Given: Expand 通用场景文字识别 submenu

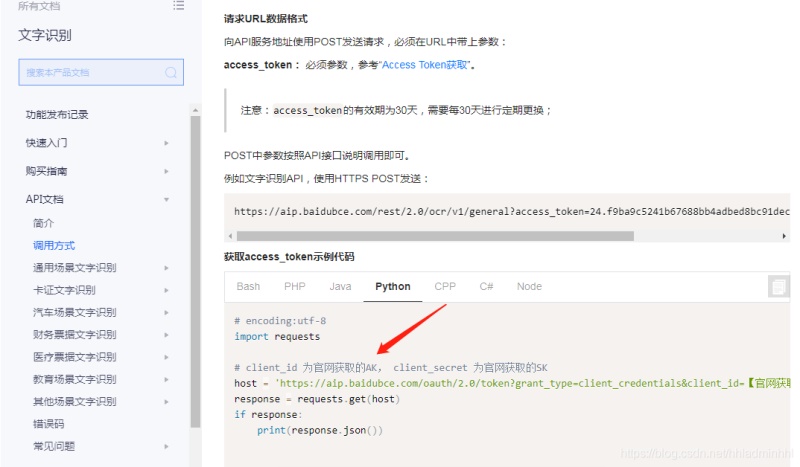Looking at the screenshot, I should (166, 268).
